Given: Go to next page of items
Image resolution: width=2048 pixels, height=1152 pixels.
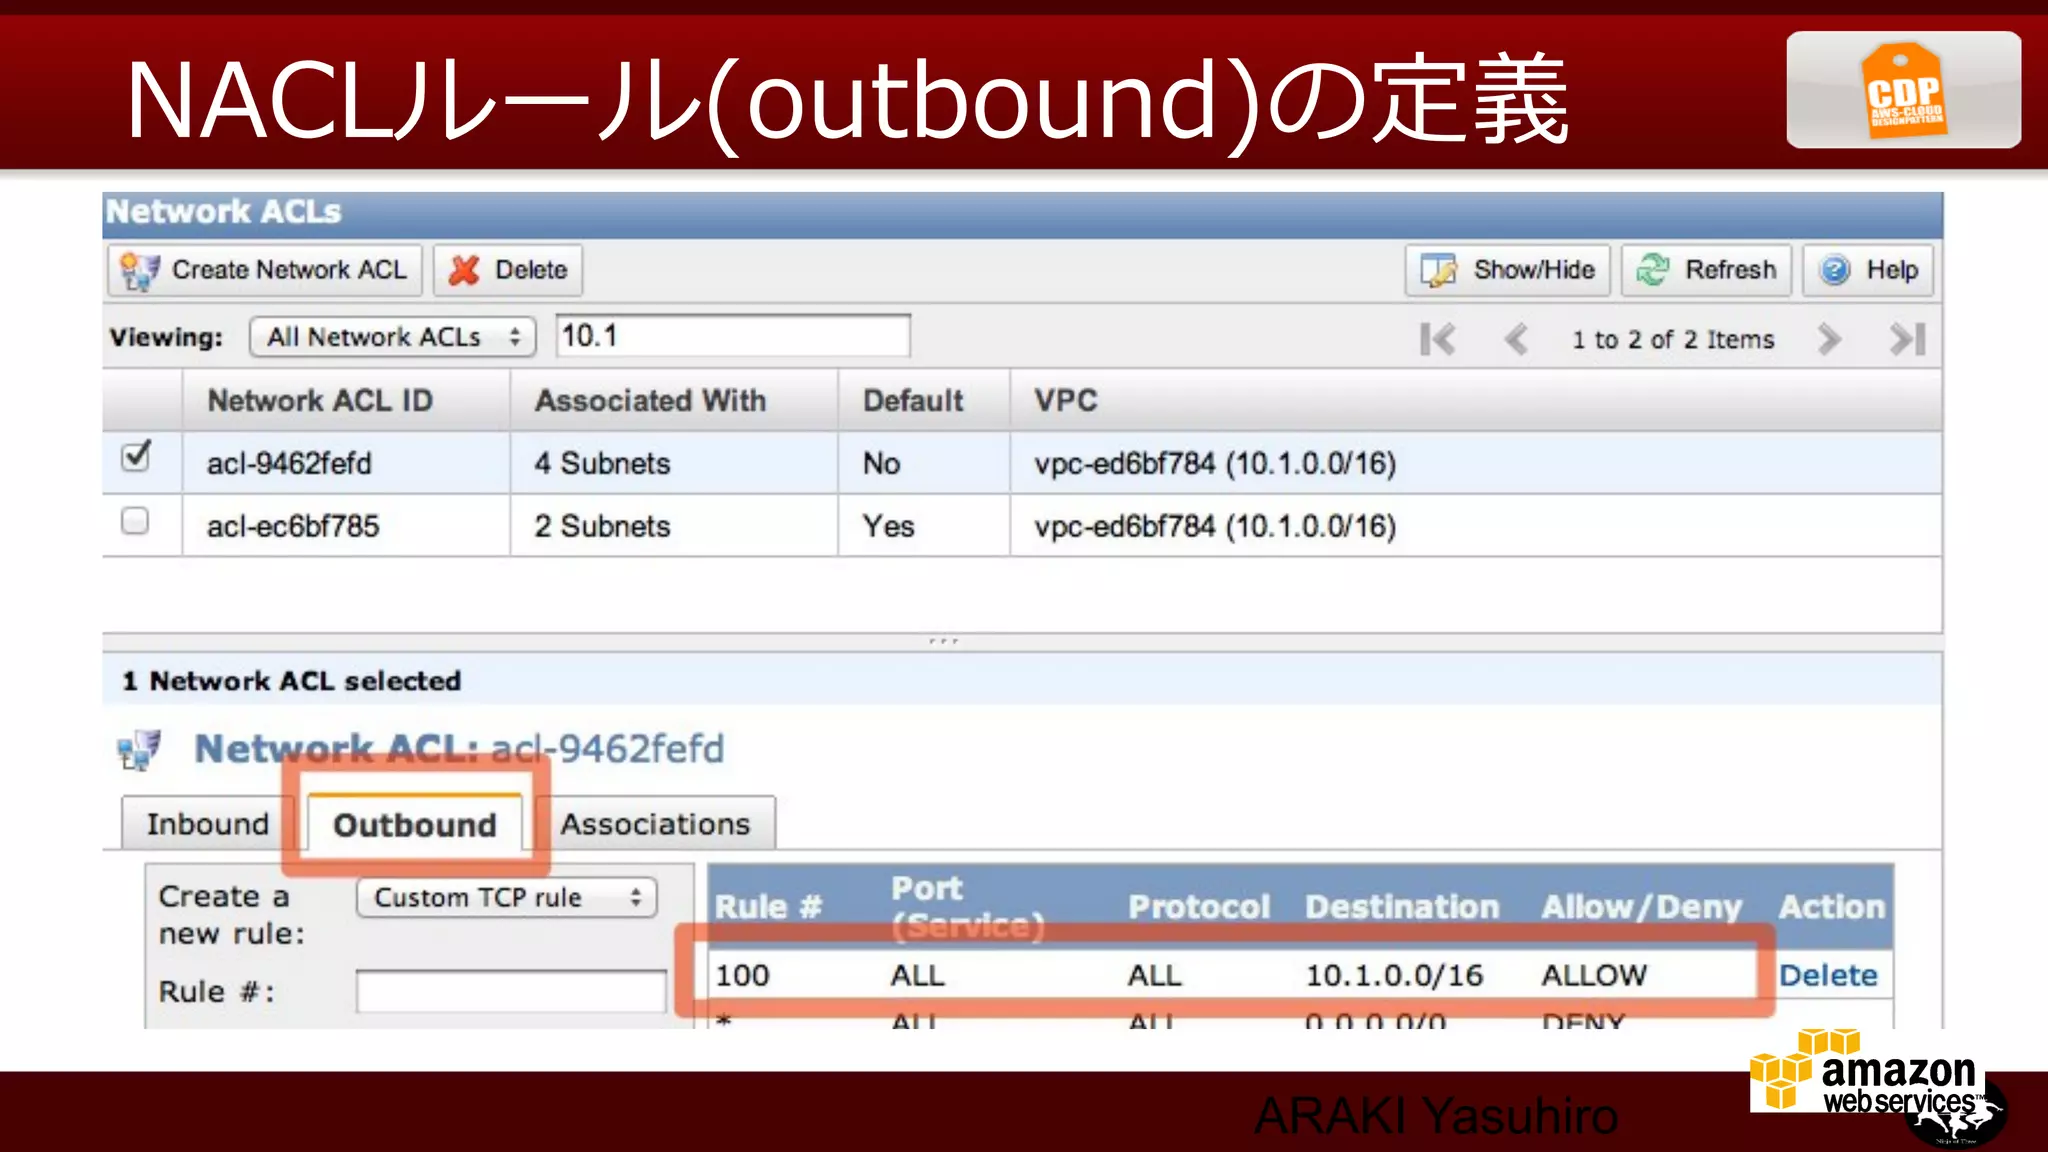Looking at the screenshot, I should point(1829,339).
